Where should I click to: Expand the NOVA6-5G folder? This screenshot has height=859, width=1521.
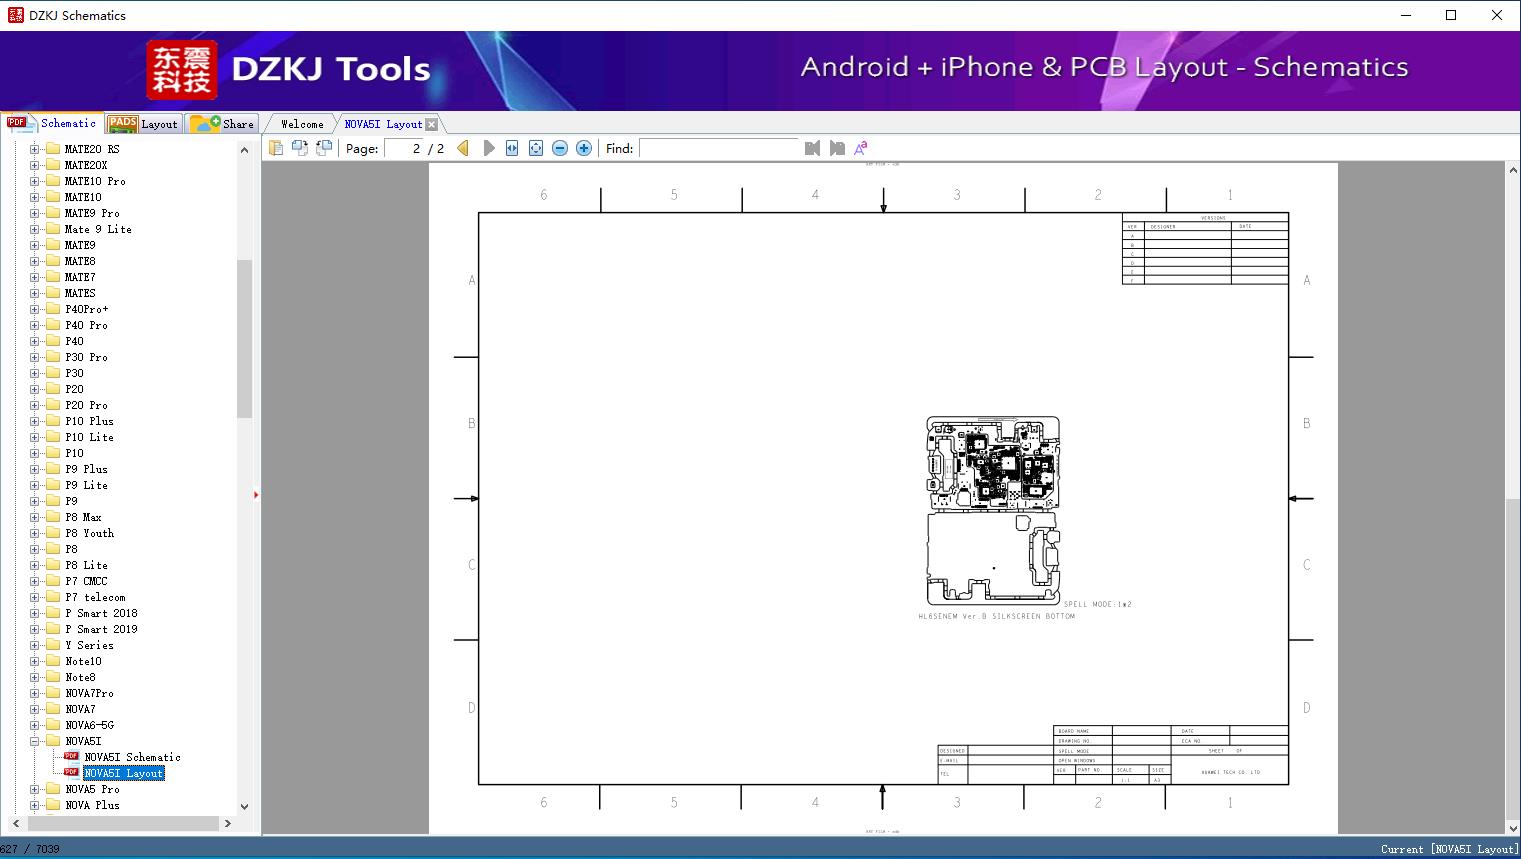pos(34,725)
